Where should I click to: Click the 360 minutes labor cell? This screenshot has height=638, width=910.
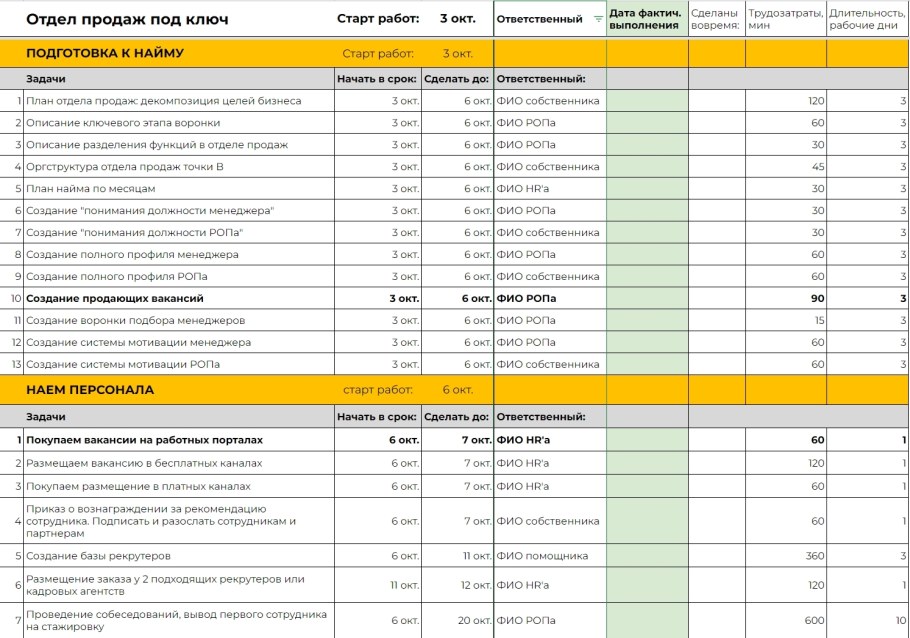pyautogui.click(x=785, y=556)
